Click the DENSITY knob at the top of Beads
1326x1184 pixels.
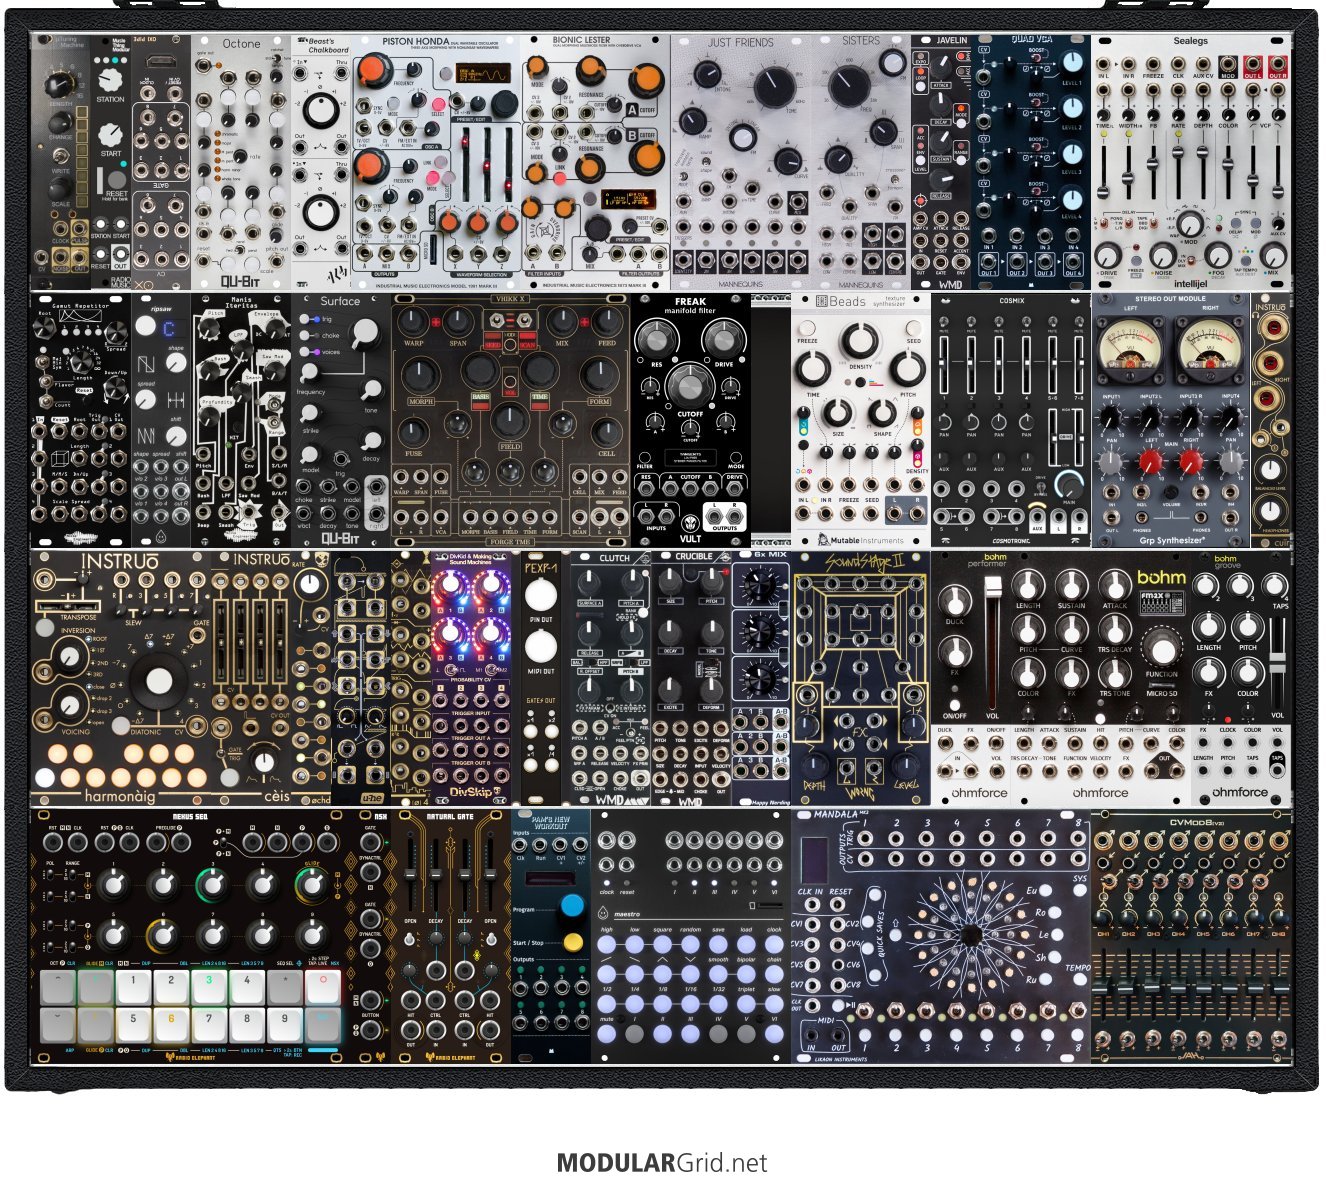[x=859, y=340]
